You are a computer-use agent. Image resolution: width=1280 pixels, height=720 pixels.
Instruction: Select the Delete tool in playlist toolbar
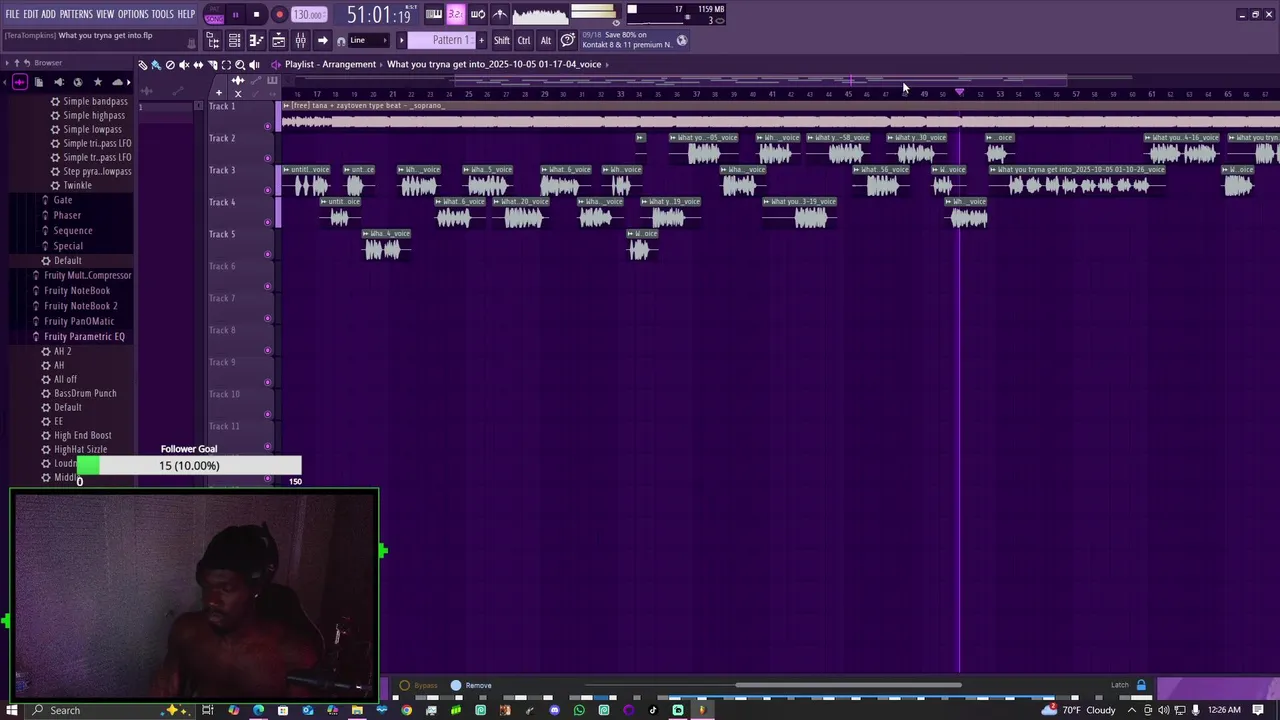click(170, 65)
